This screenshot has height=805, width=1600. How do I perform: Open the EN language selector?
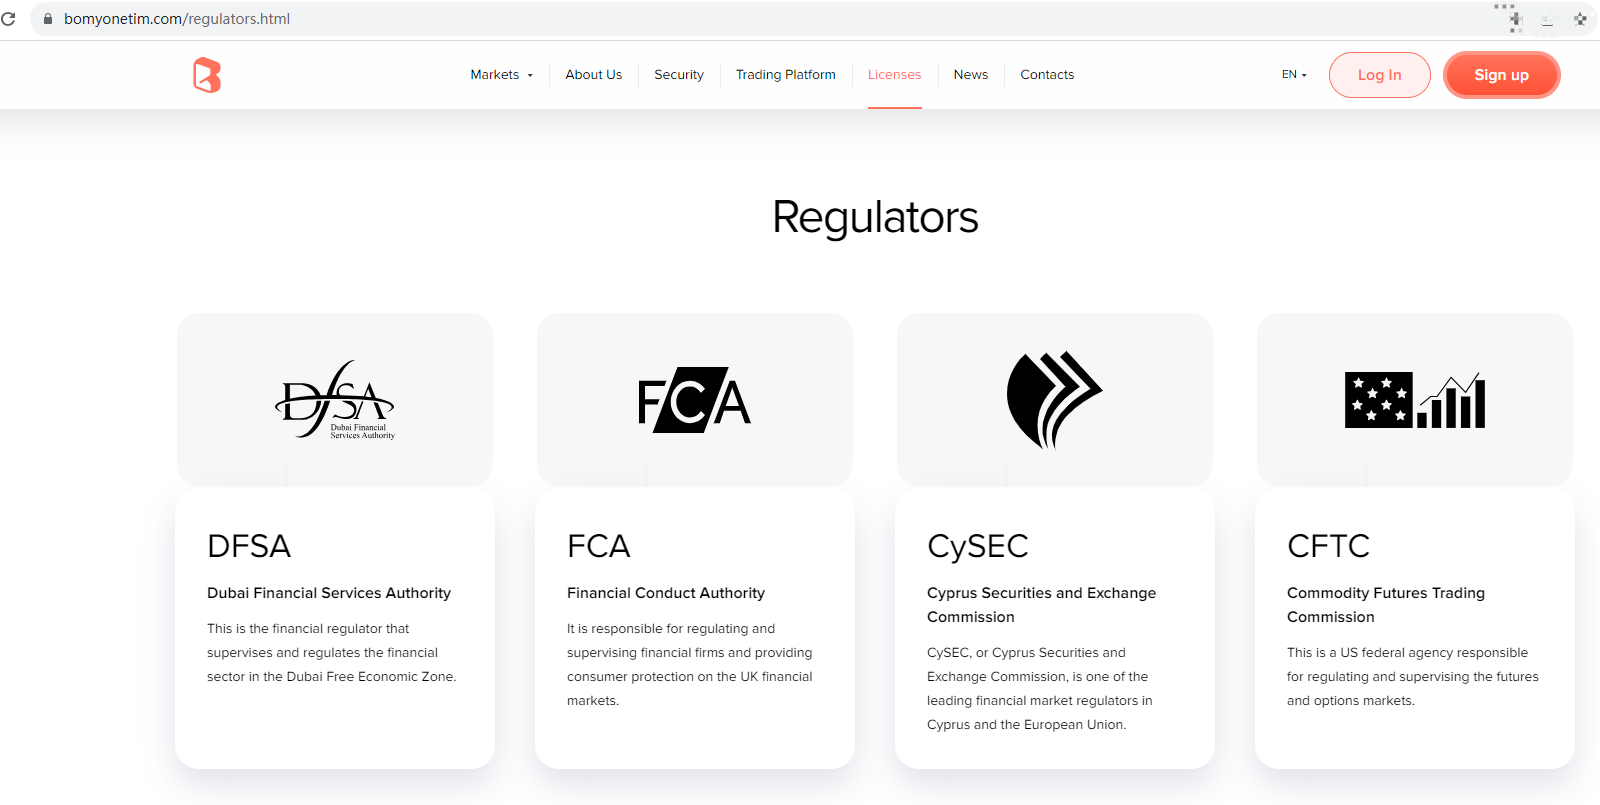(1294, 75)
